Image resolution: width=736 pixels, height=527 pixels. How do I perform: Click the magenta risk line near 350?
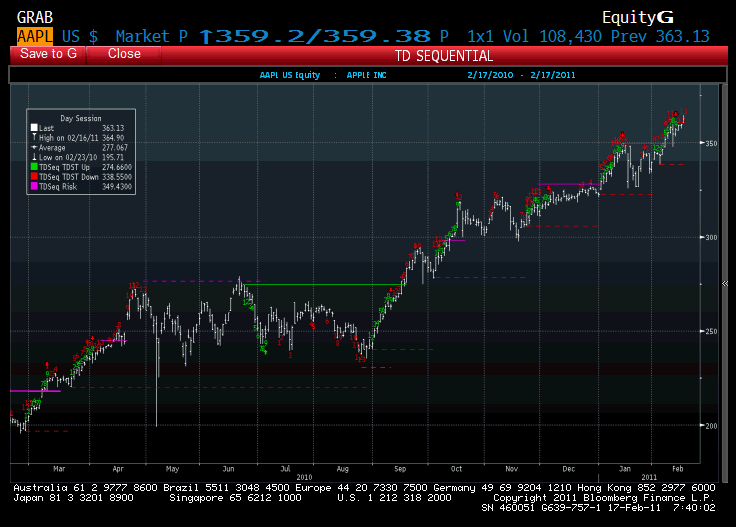tap(648, 143)
